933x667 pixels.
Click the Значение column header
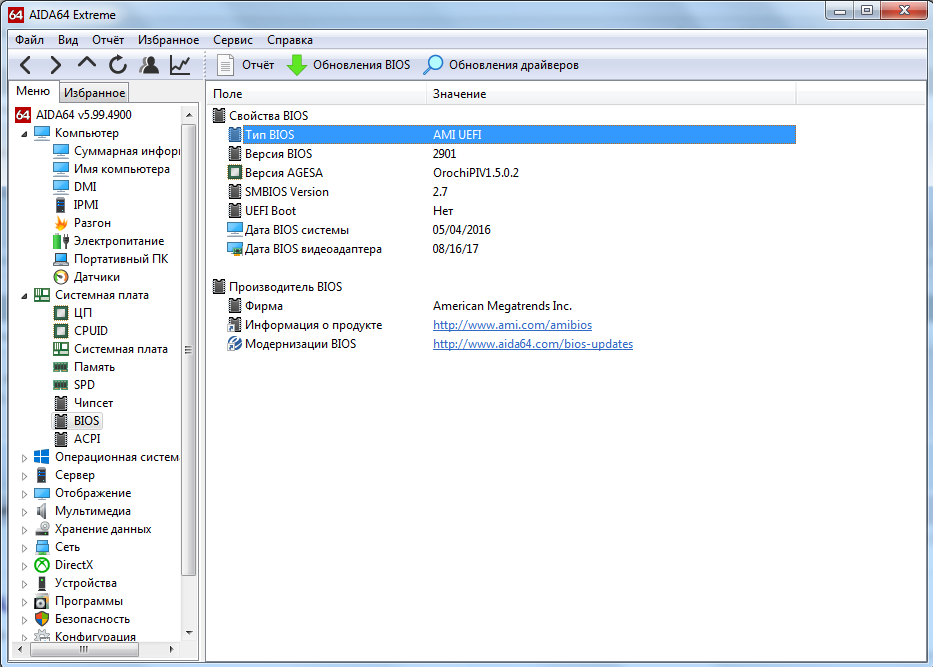pos(611,93)
